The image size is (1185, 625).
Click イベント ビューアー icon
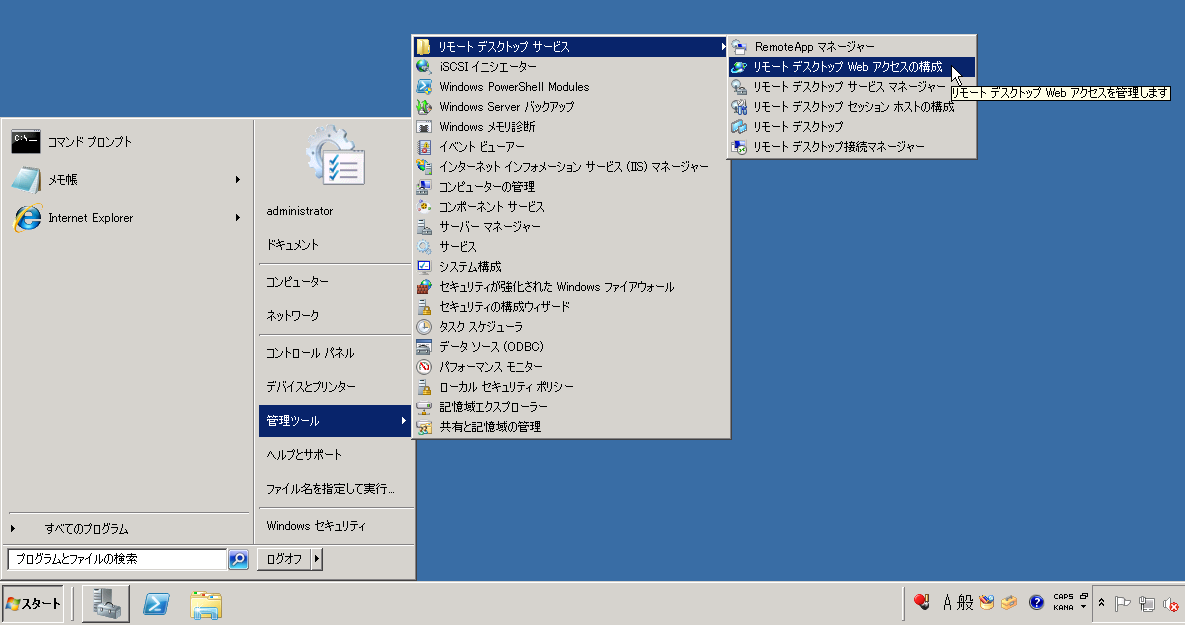pos(424,147)
